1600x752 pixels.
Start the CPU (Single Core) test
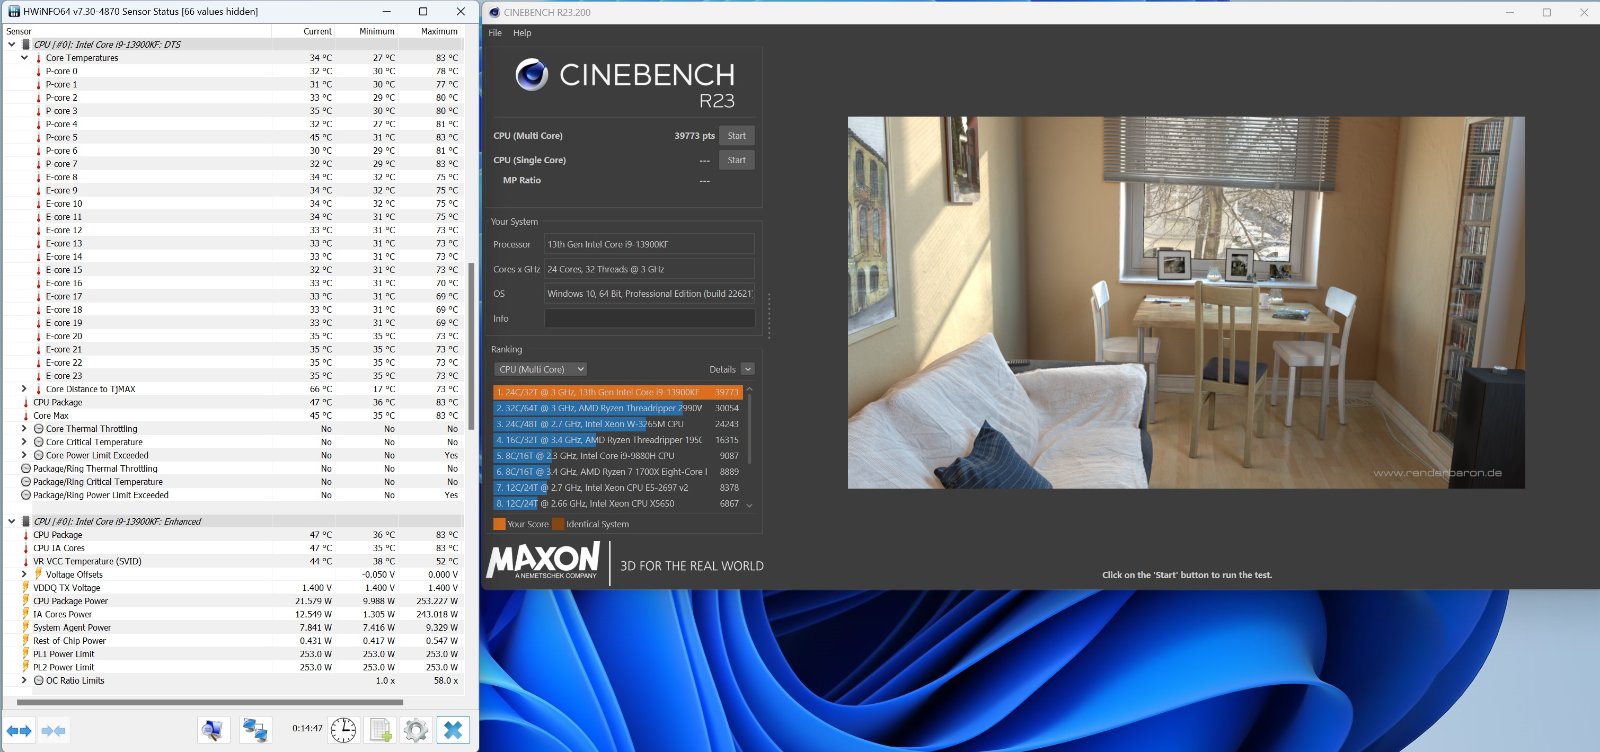pos(737,160)
